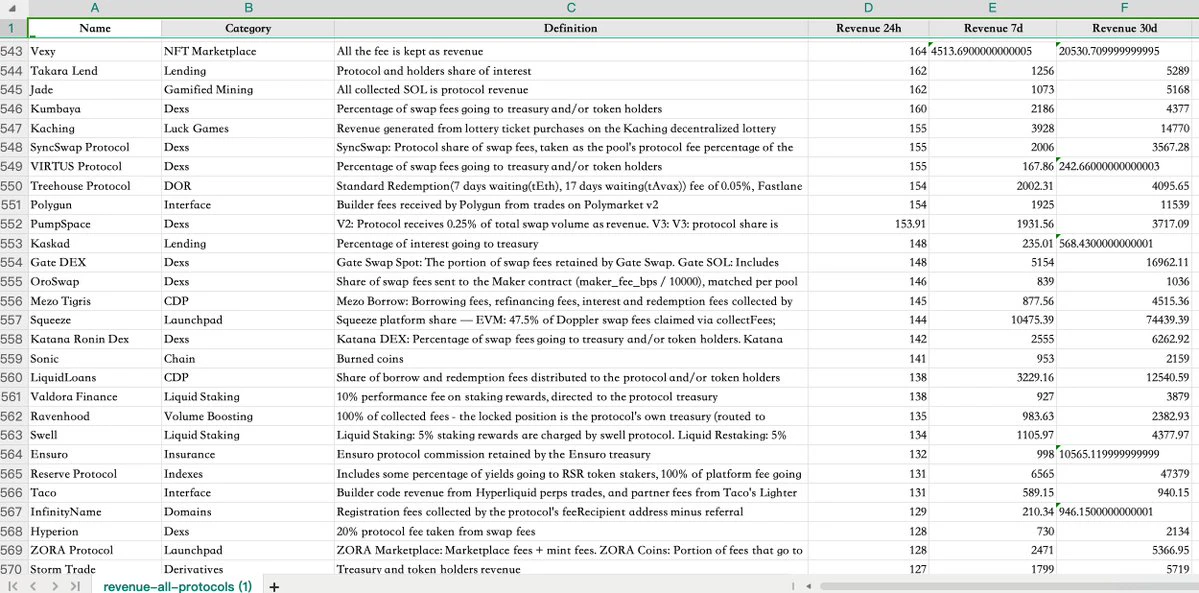Go to the previous sheet using the arrow
This screenshot has width=1199, height=593.
click(x=34, y=586)
